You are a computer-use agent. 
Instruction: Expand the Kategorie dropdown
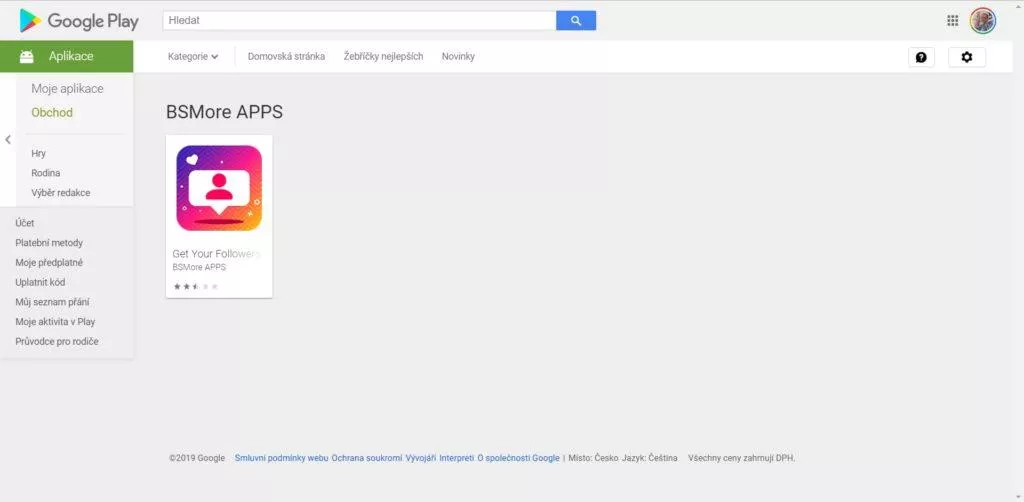[193, 57]
